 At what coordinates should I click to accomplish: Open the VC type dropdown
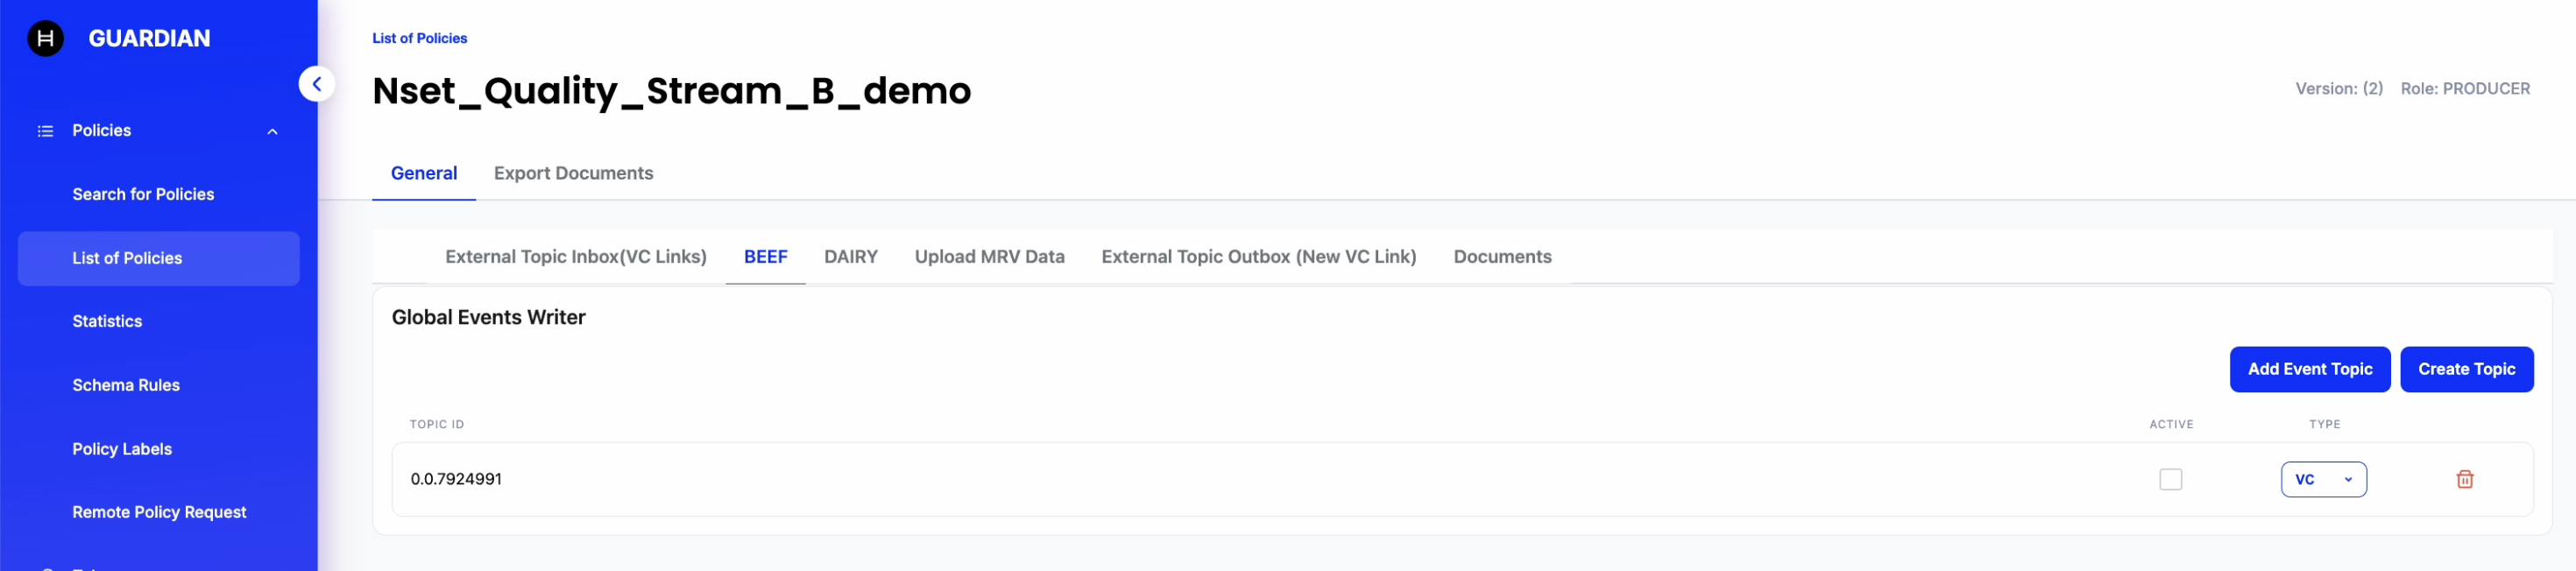point(2322,479)
